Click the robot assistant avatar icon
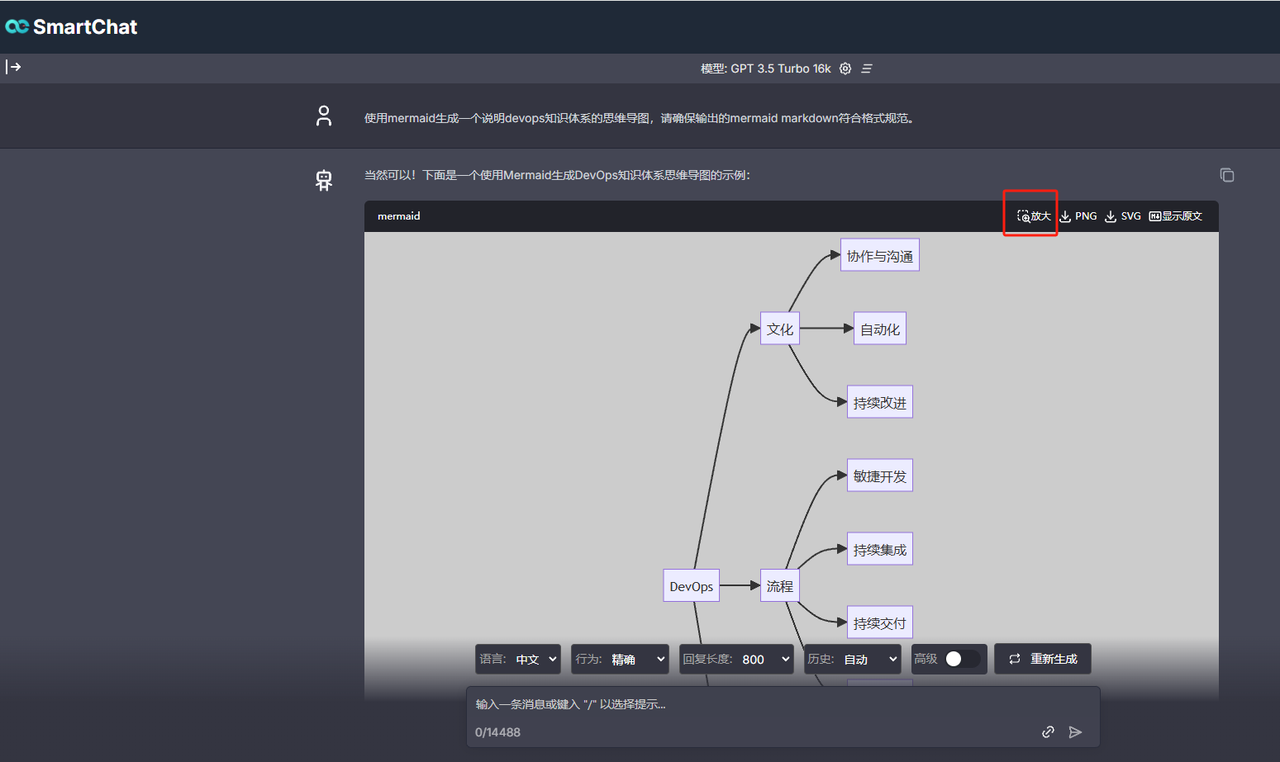This screenshot has width=1280, height=762. [x=324, y=181]
